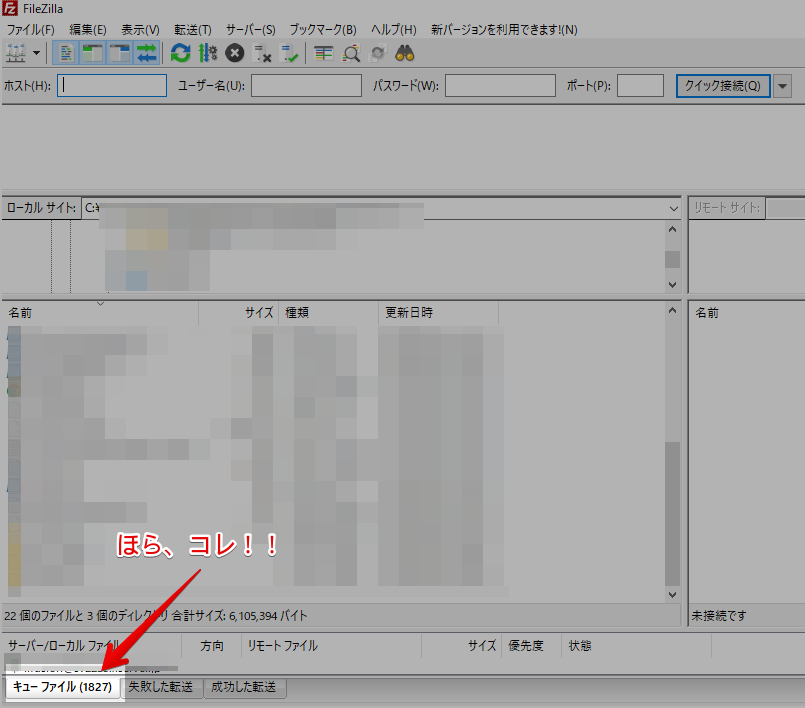The width and height of the screenshot is (805, 708).
Task: Click the local file list scroll-down arrow
Action: coord(673,595)
